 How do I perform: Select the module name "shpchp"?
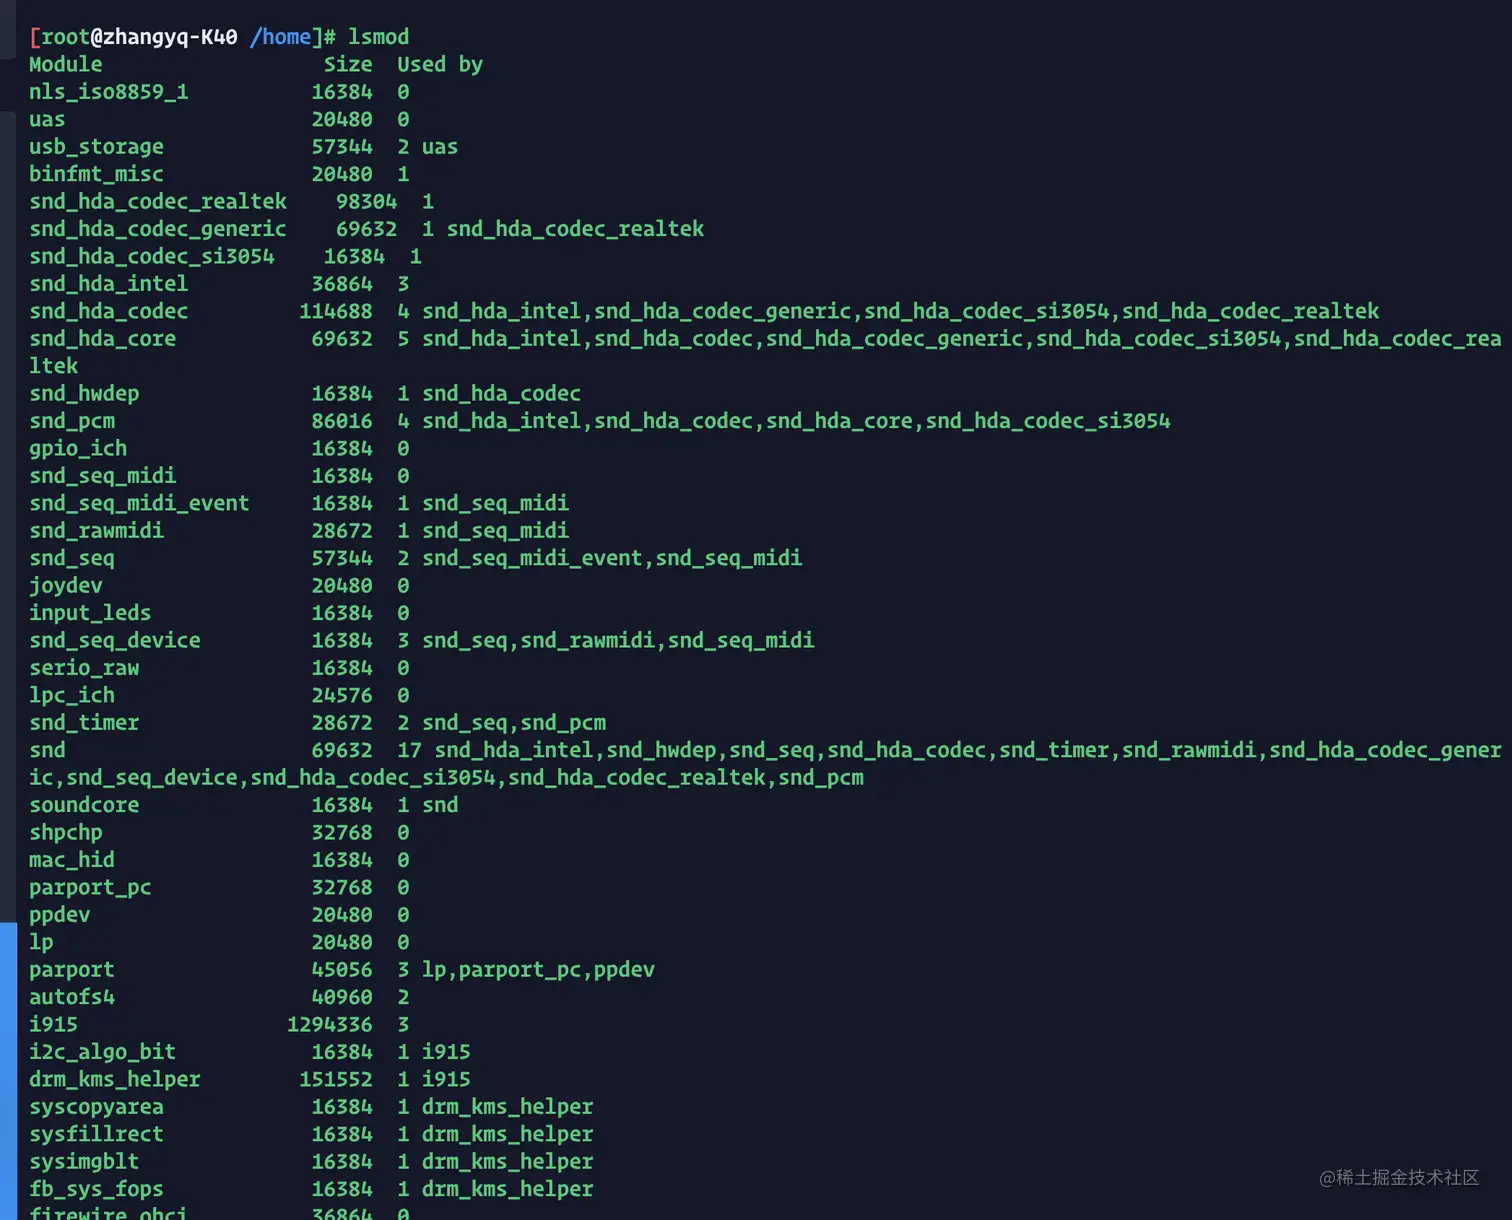(x=66, y=832)
